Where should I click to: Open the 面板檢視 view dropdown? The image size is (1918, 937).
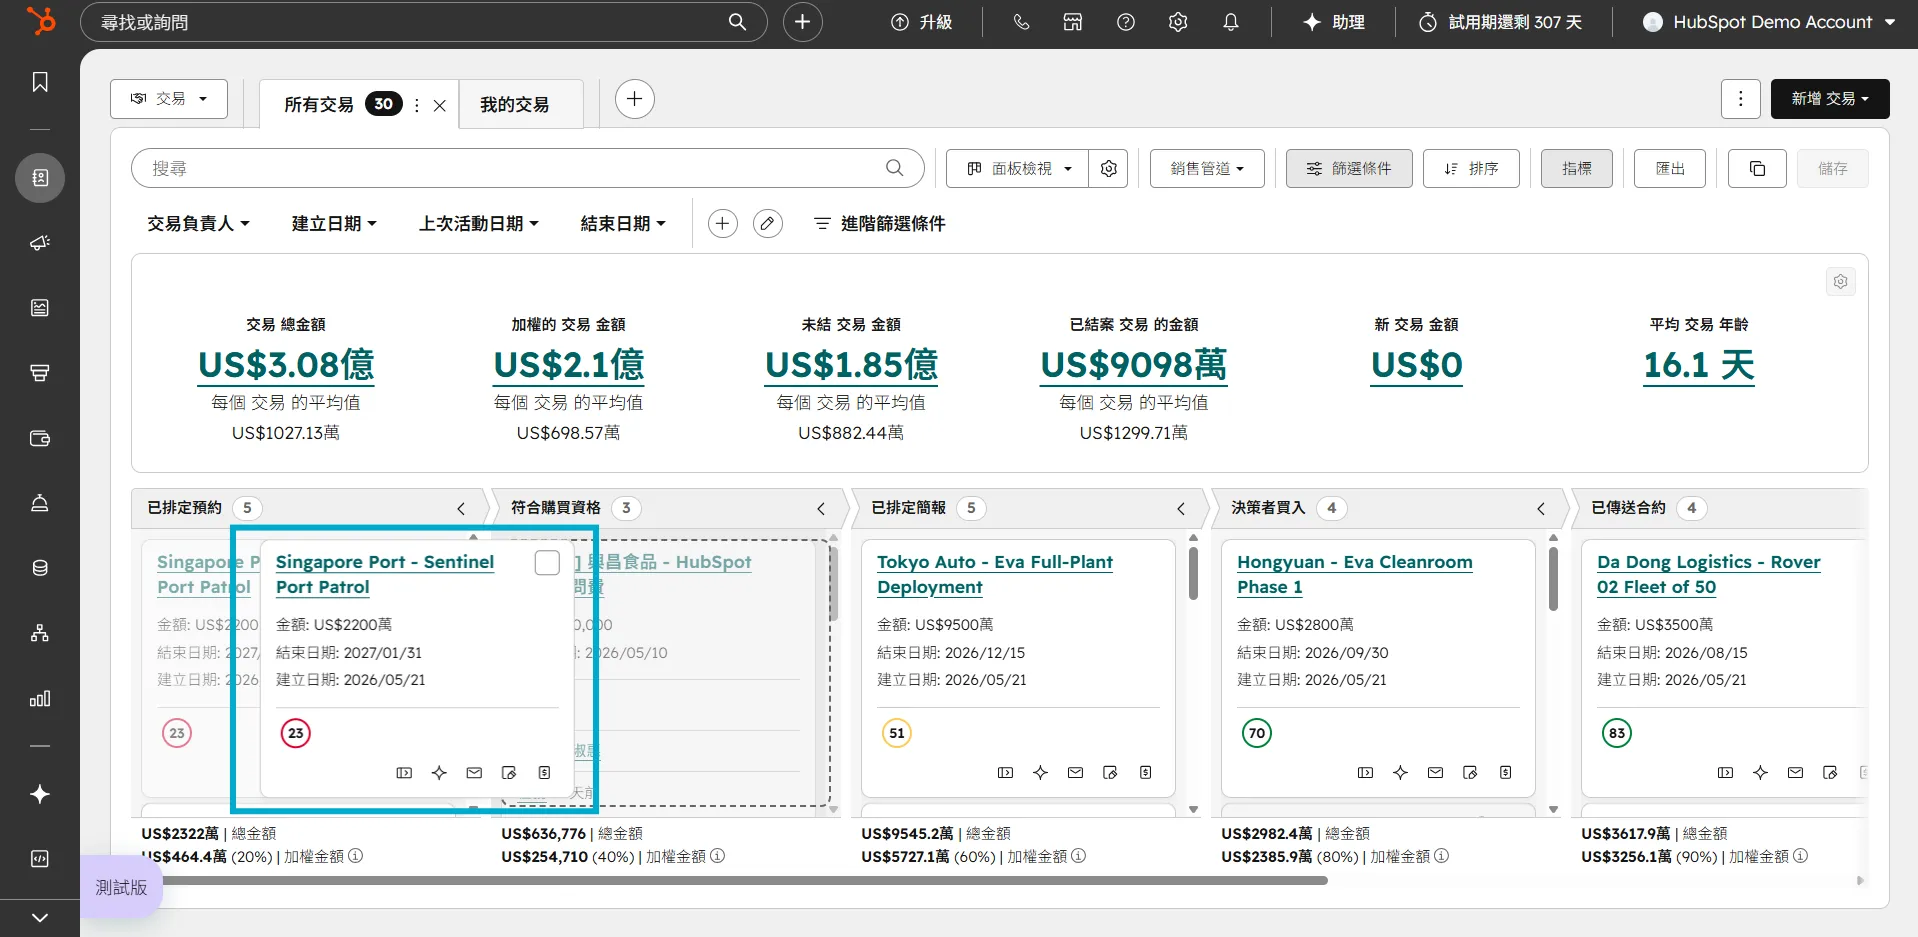point(1019,169)
